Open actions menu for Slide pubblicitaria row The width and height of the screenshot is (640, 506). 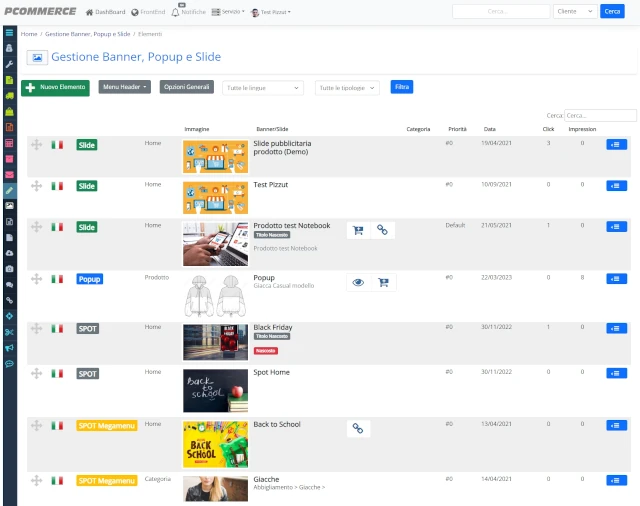tap(616, 144)
